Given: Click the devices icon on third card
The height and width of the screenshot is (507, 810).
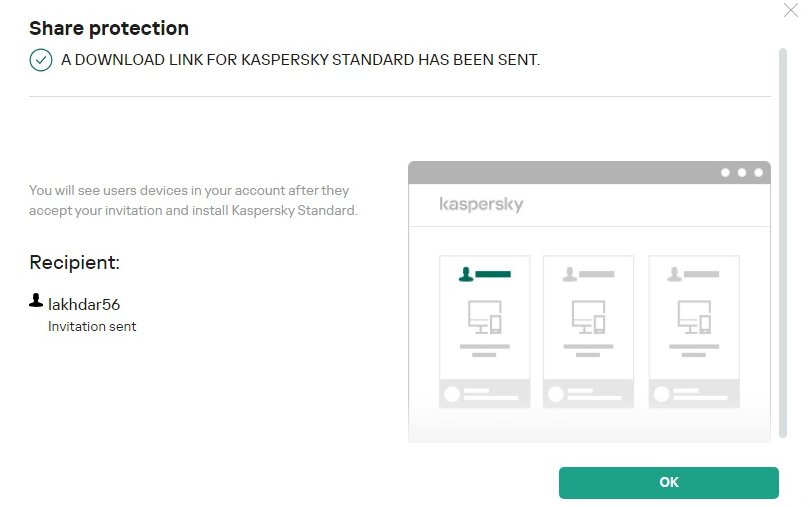Looking at the screenshot, I should (694, 317).
